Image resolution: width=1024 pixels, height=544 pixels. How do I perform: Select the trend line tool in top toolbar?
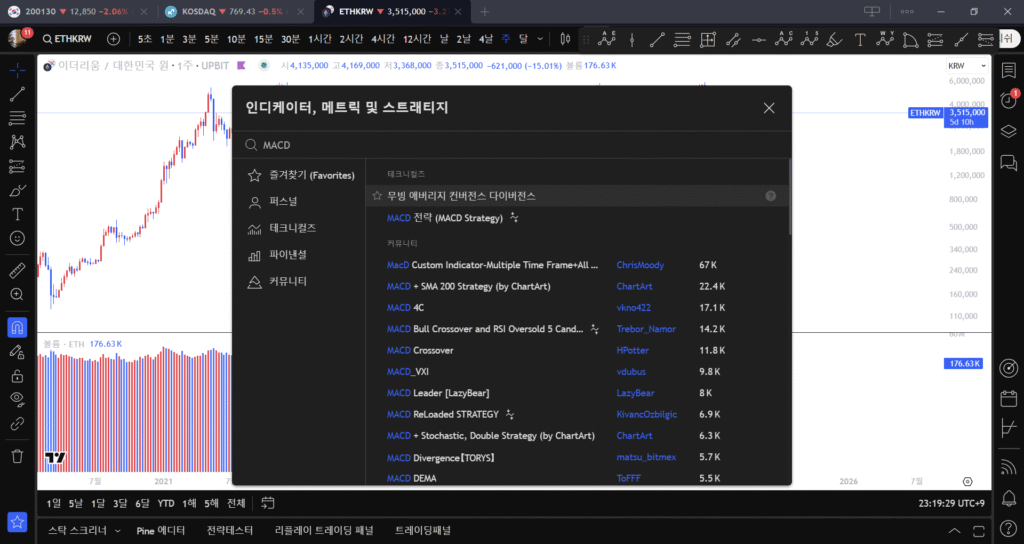(x=657, y=40)
